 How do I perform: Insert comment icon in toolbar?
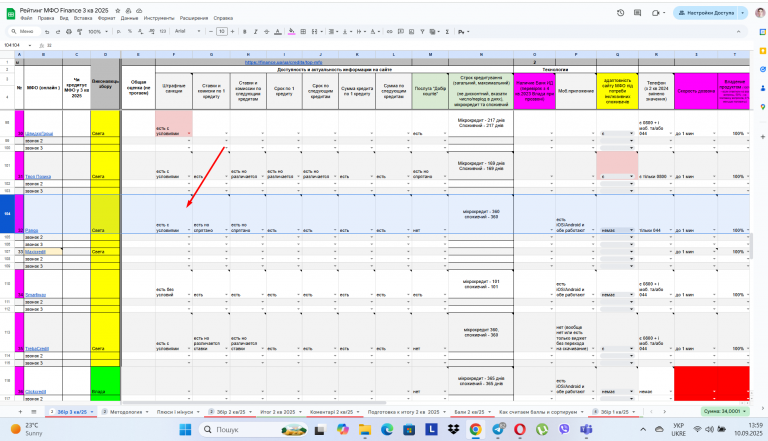pos(401,31)
